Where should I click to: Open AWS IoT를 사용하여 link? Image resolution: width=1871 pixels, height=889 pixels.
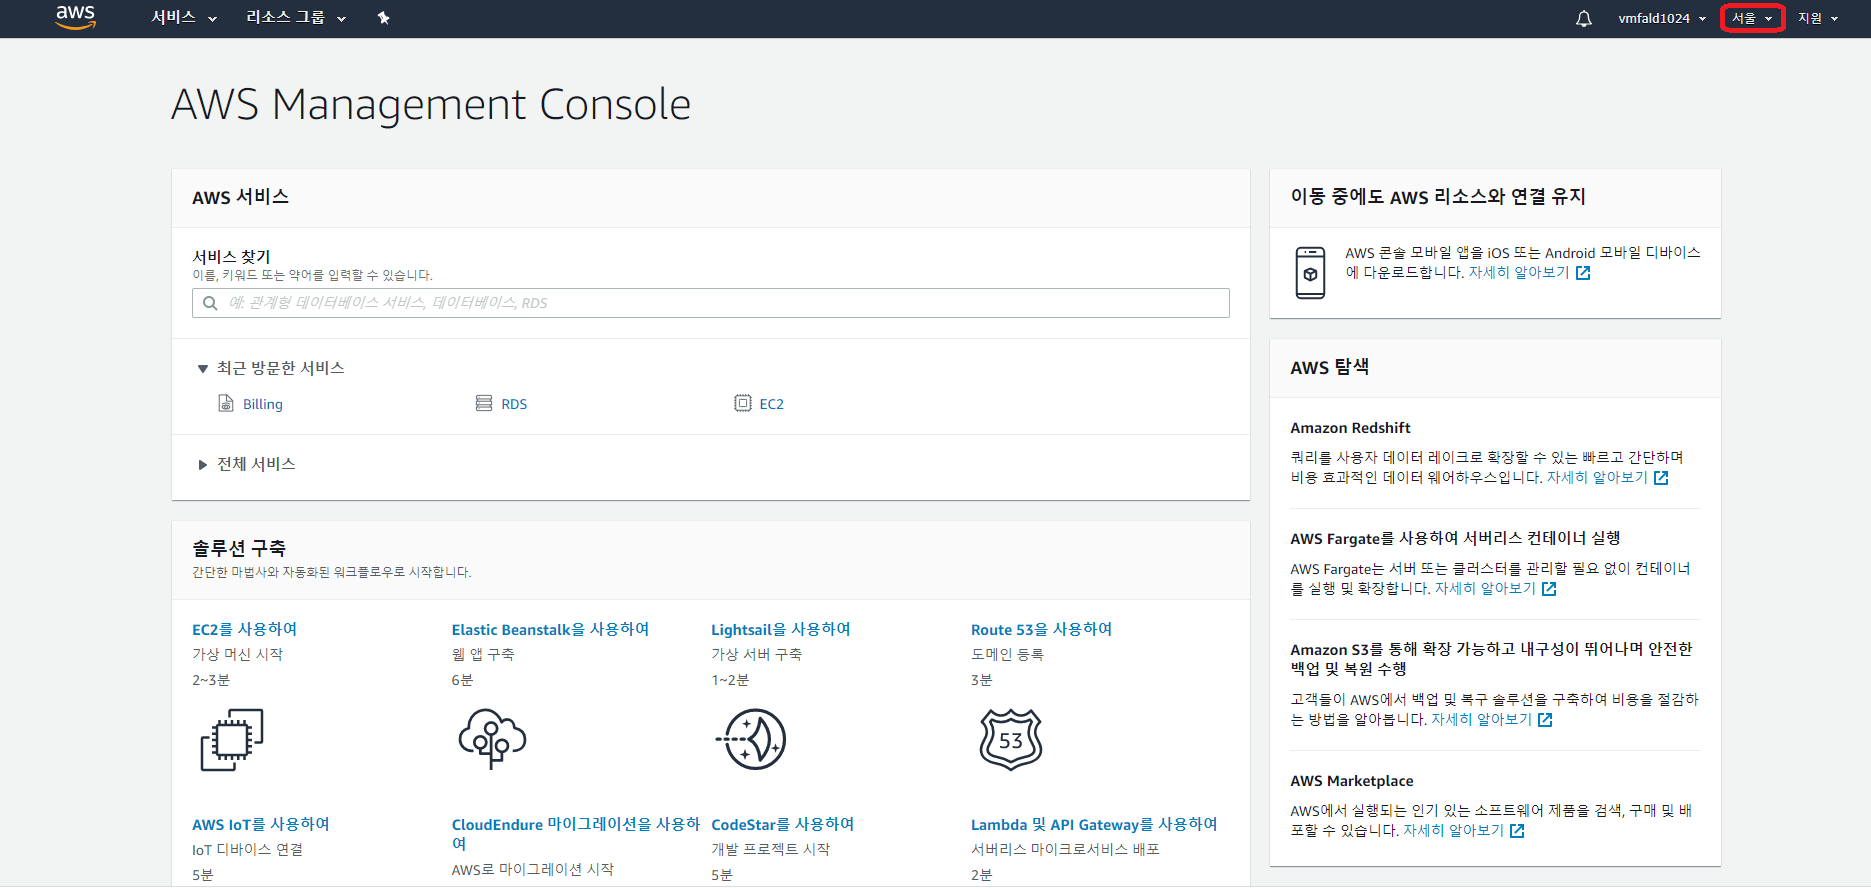[261, 824]
